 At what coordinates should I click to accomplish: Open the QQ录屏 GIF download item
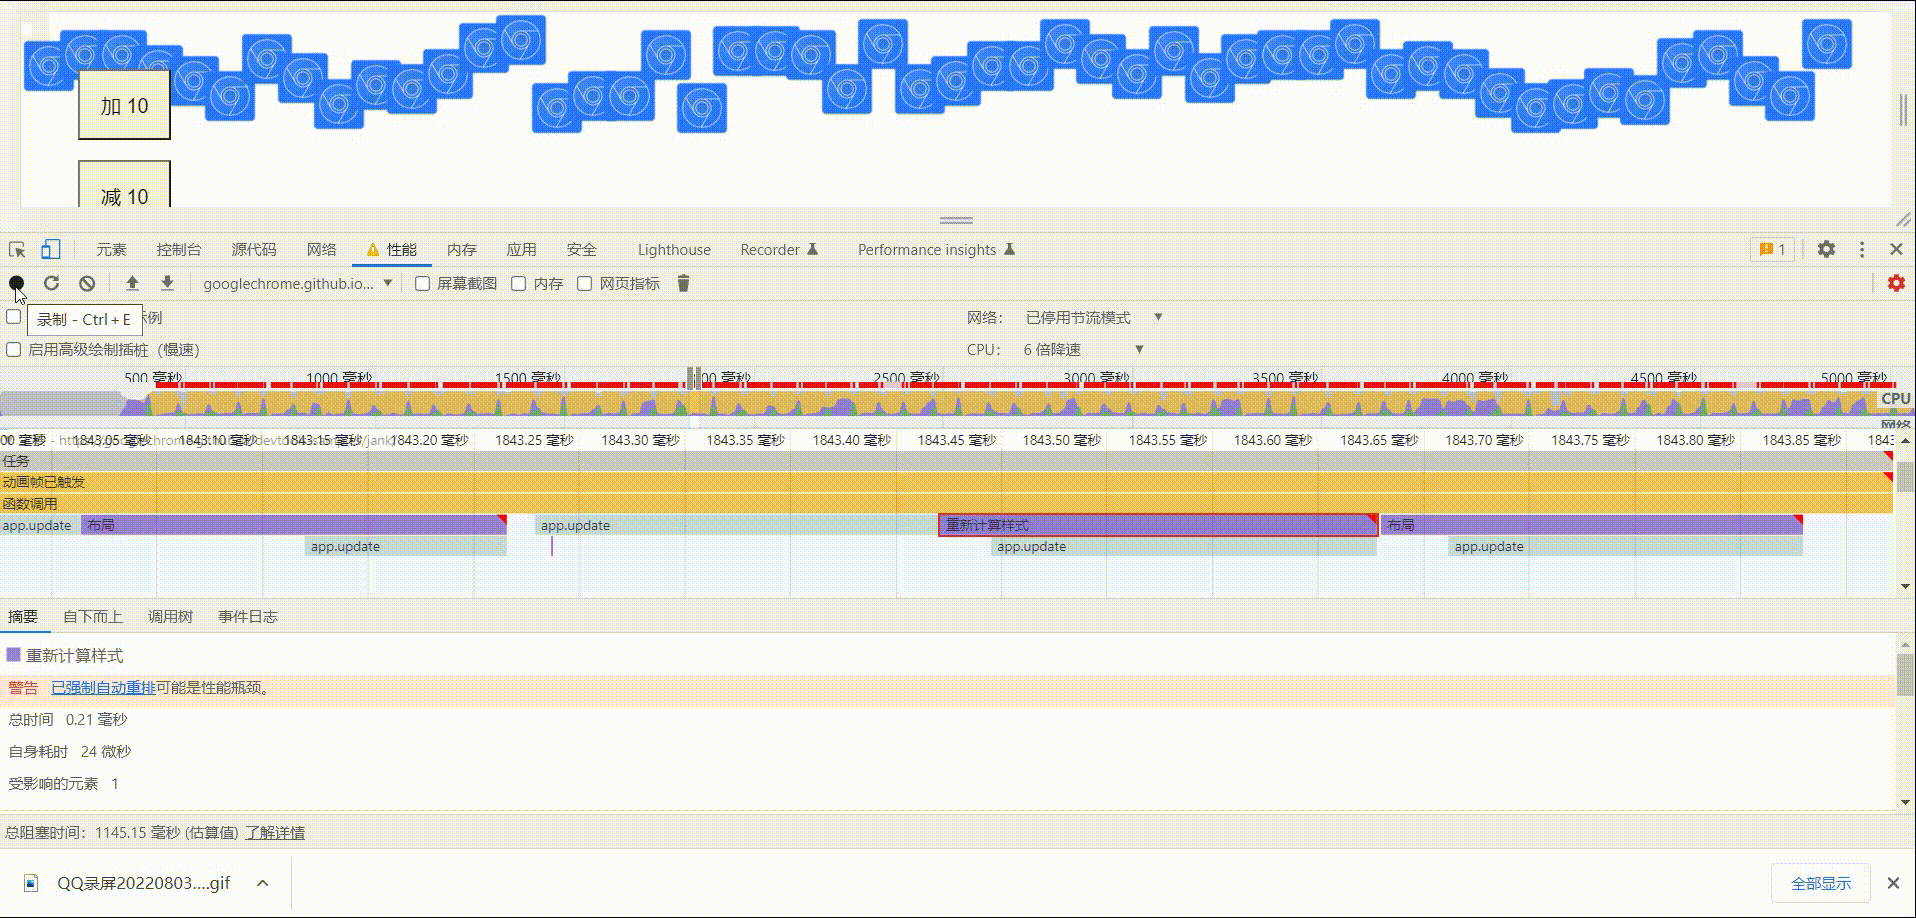pyautogui.click(x=144, y=883)
